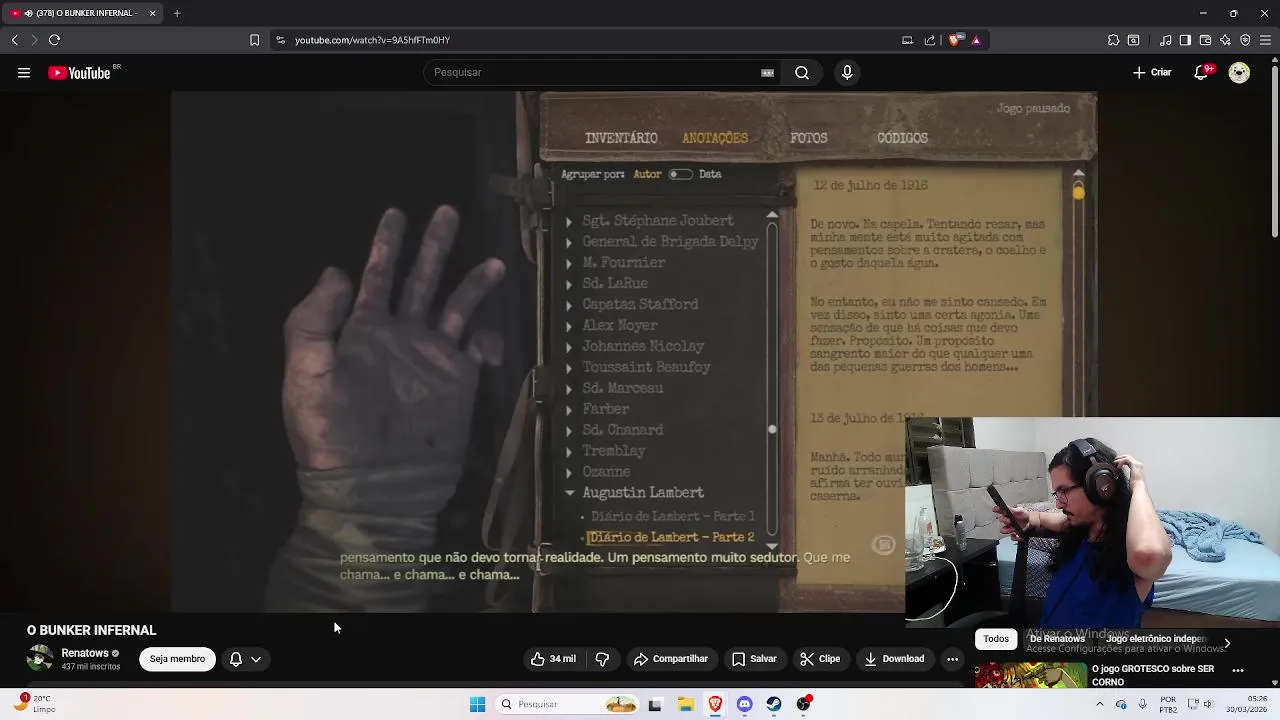Open the browser extensions puzzle icon
This screenshot has height=720, width=1280.
coord(1113,40)
